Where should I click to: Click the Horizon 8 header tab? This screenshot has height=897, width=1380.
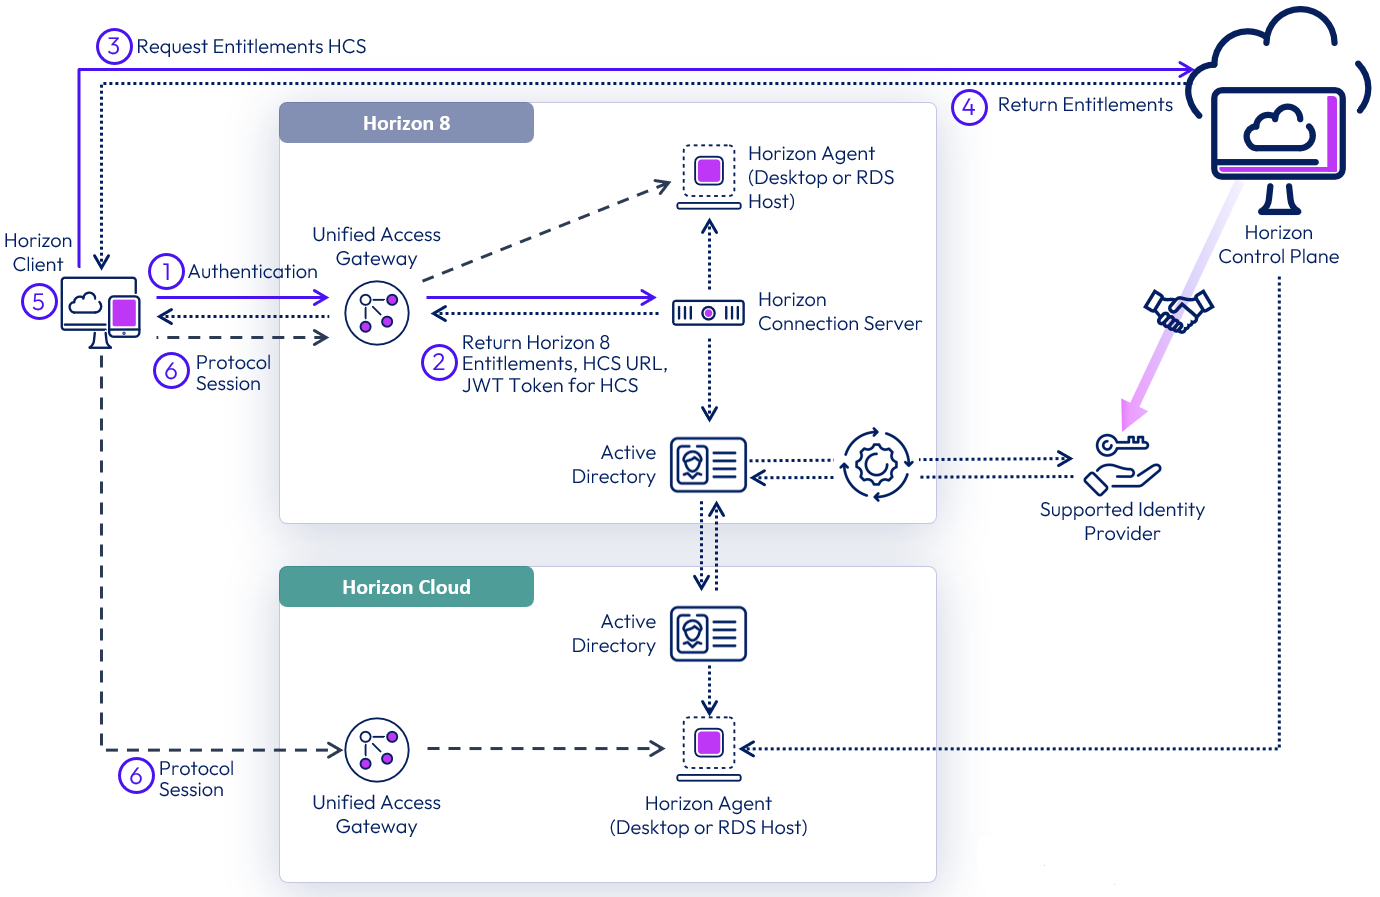(406, 123)
